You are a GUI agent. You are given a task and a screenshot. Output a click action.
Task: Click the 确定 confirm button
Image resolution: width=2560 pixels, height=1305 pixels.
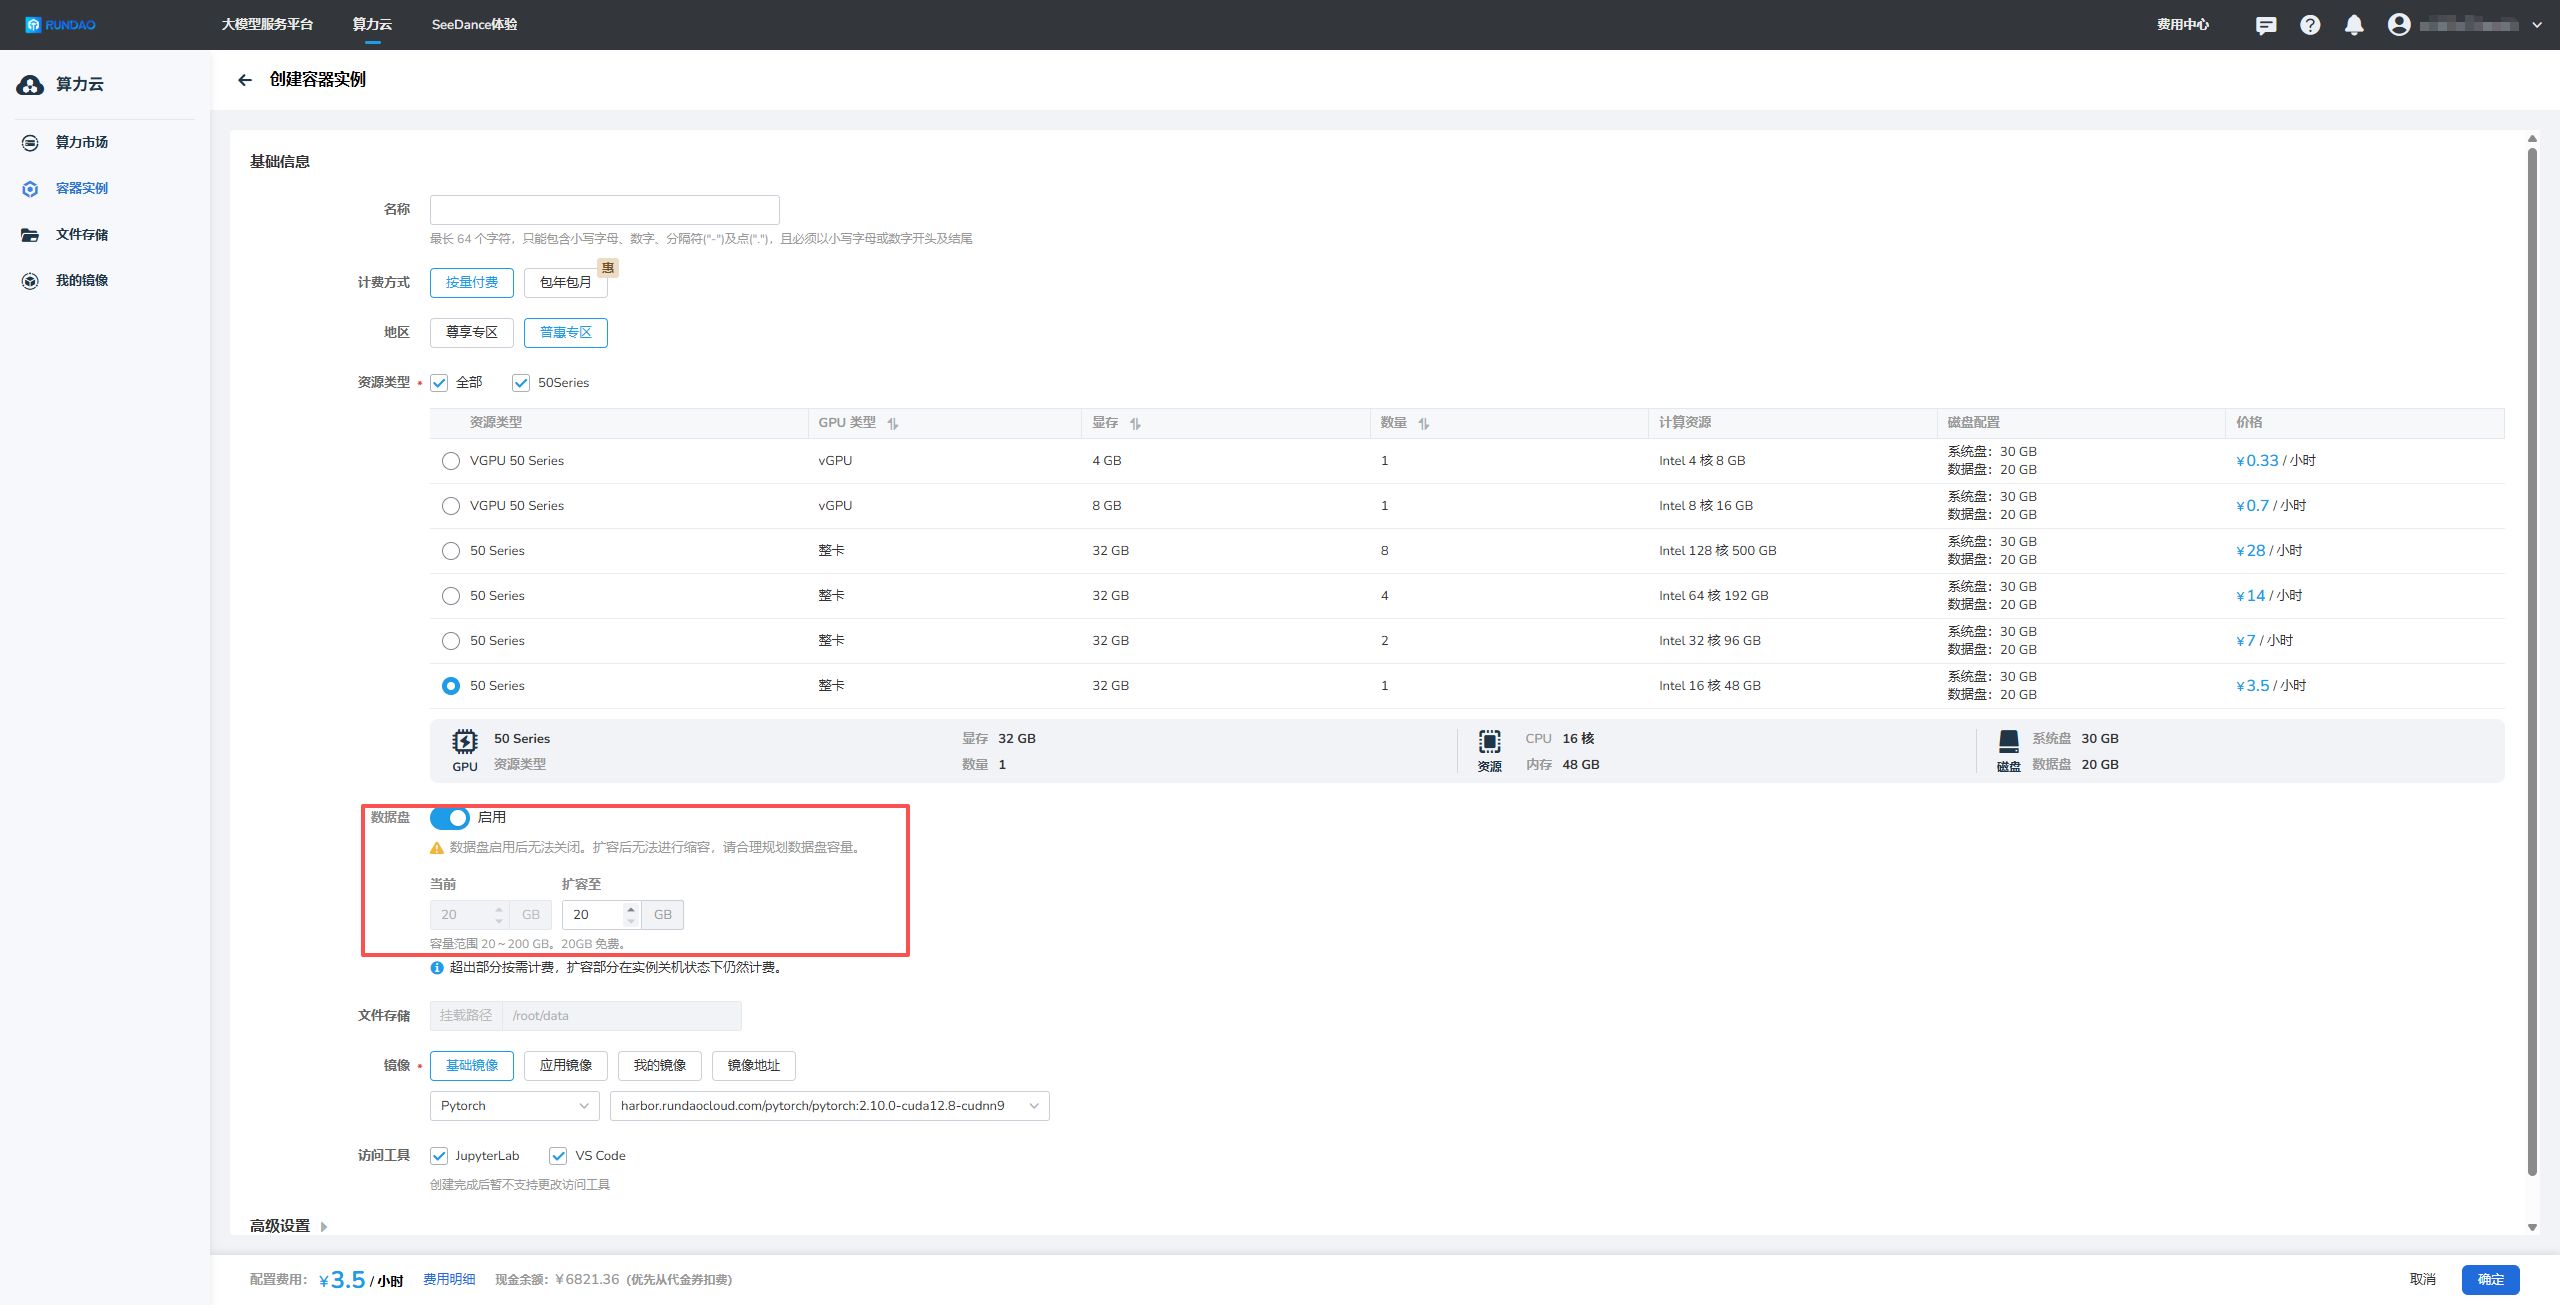click(2491, 1280)
